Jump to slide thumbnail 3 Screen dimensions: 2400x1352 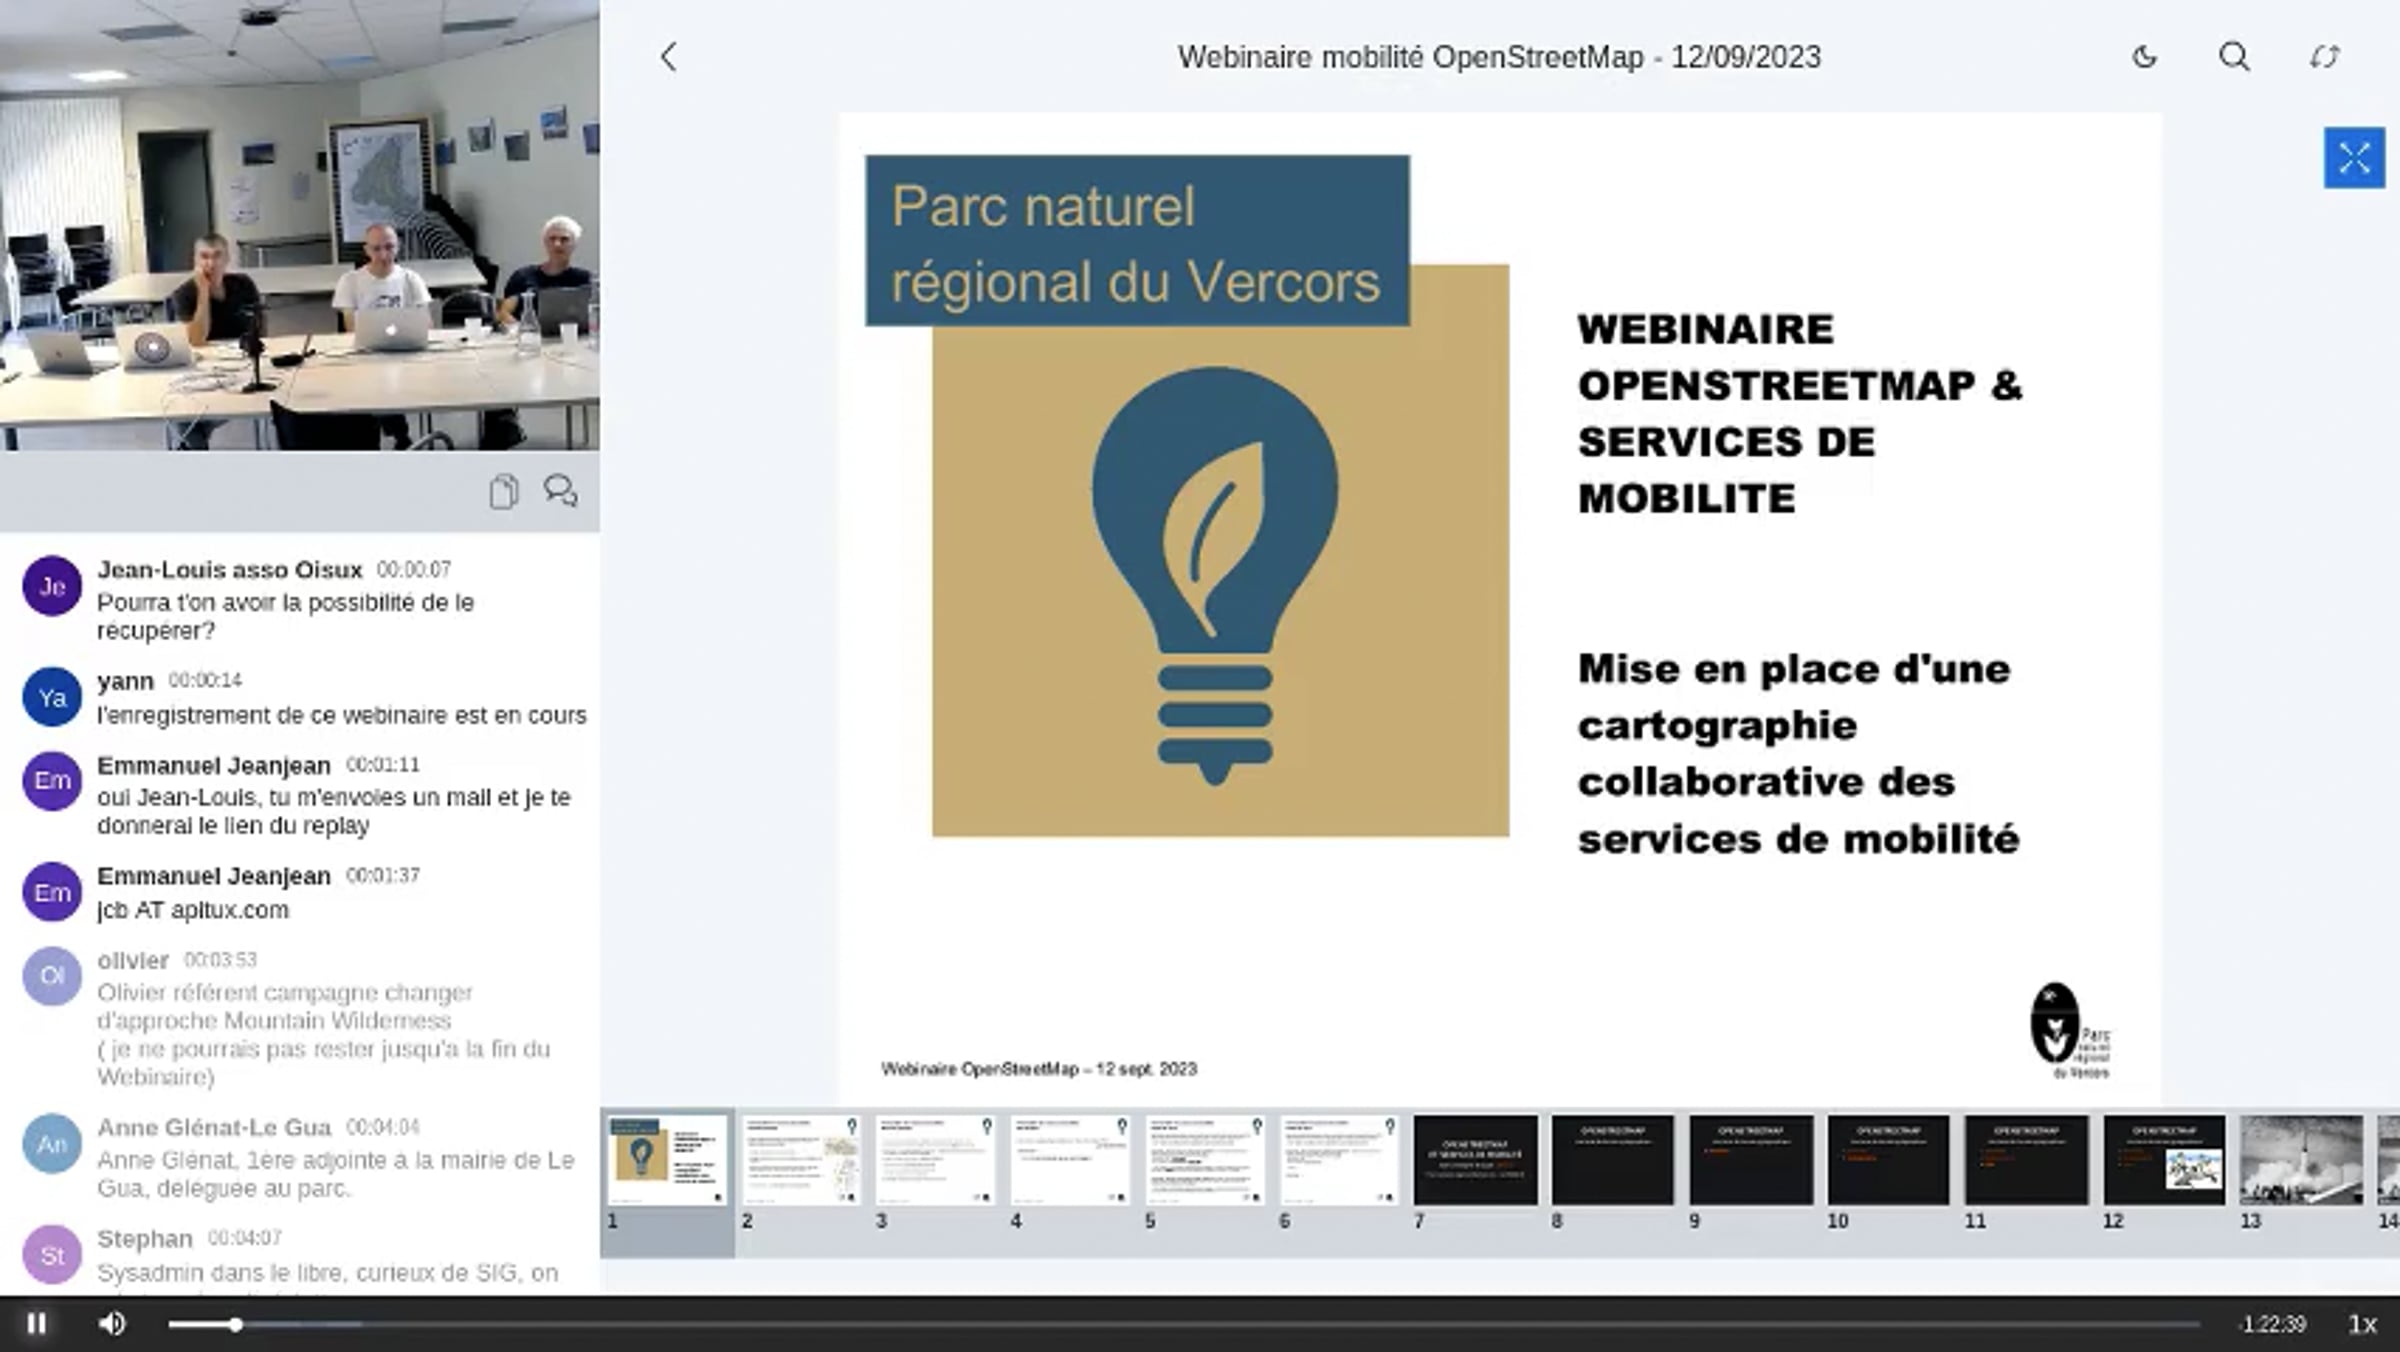pyautogui.click(x=936, y=1160)
